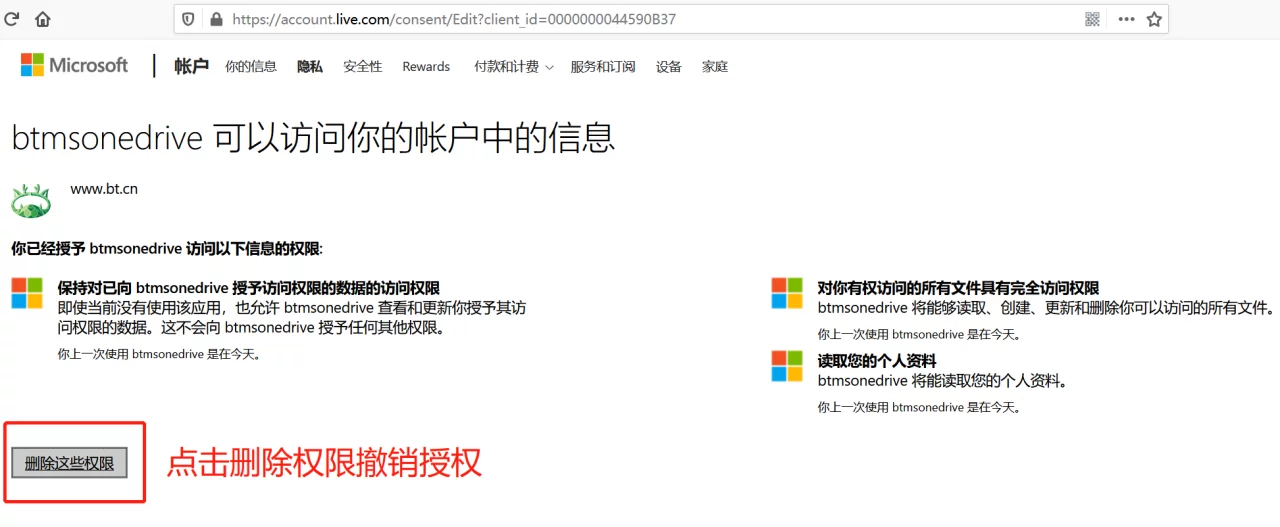
Task: Open the QR code icon in address bar
Action: point(1092,19)
